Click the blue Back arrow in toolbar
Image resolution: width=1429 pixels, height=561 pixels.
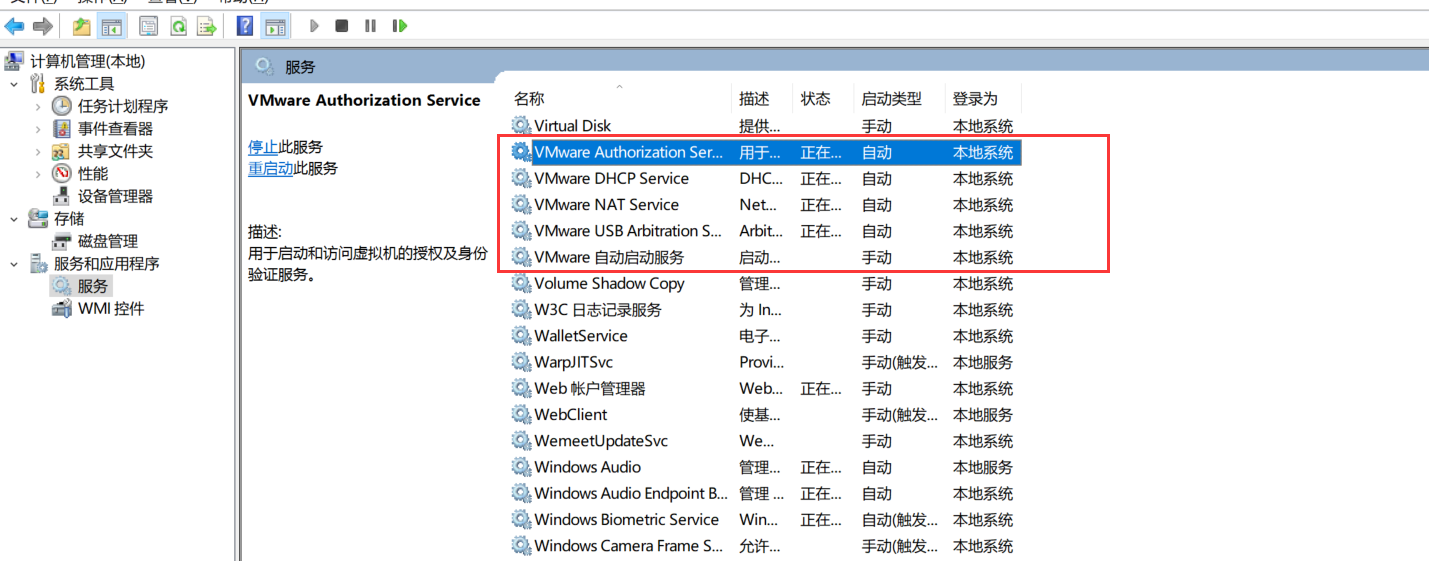15,26
